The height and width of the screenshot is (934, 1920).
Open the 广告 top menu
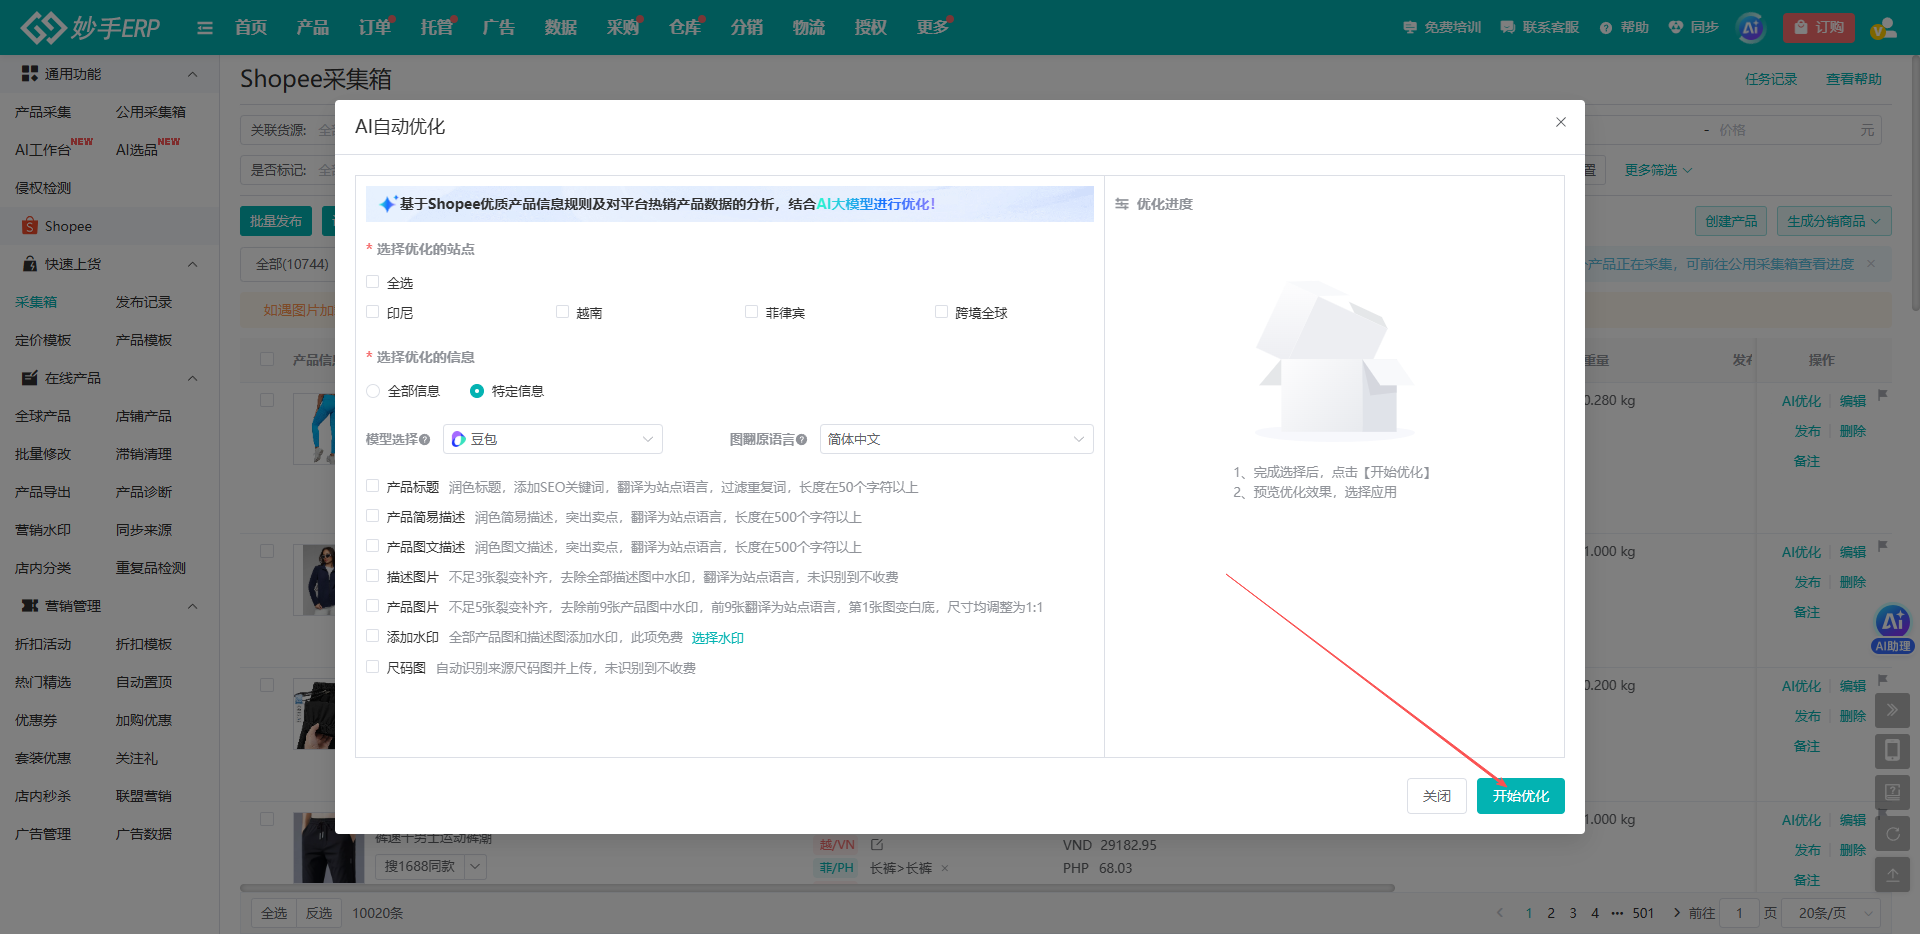[499, 27]
